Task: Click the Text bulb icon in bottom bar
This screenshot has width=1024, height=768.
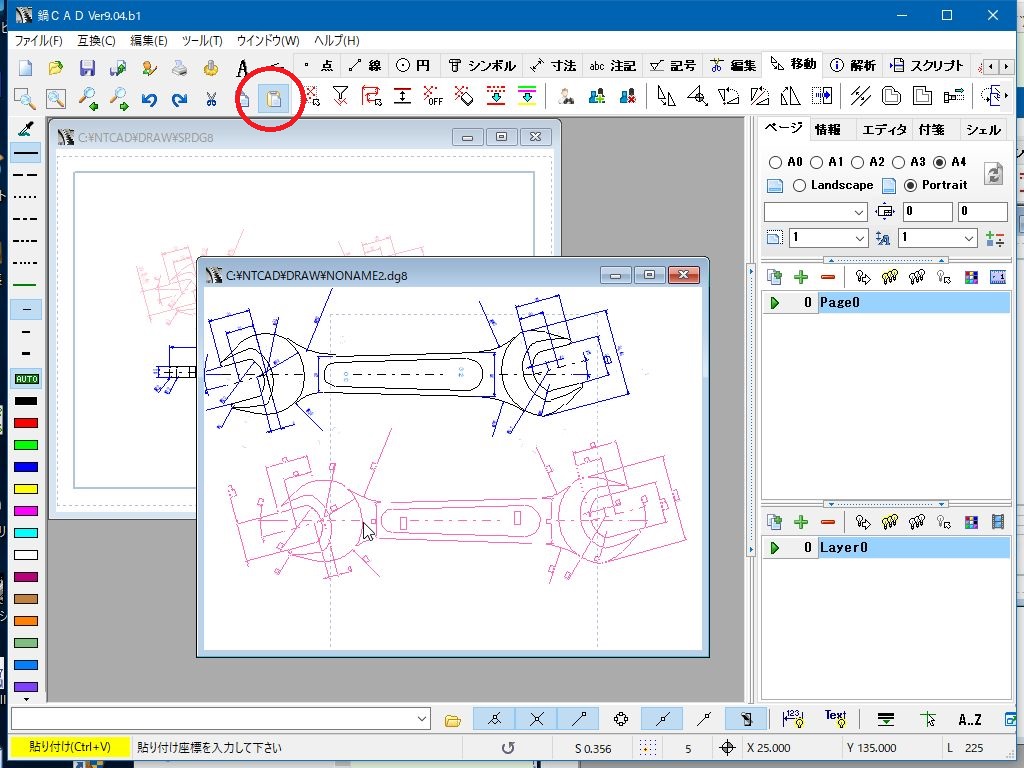Action: (x=835, y=719)
